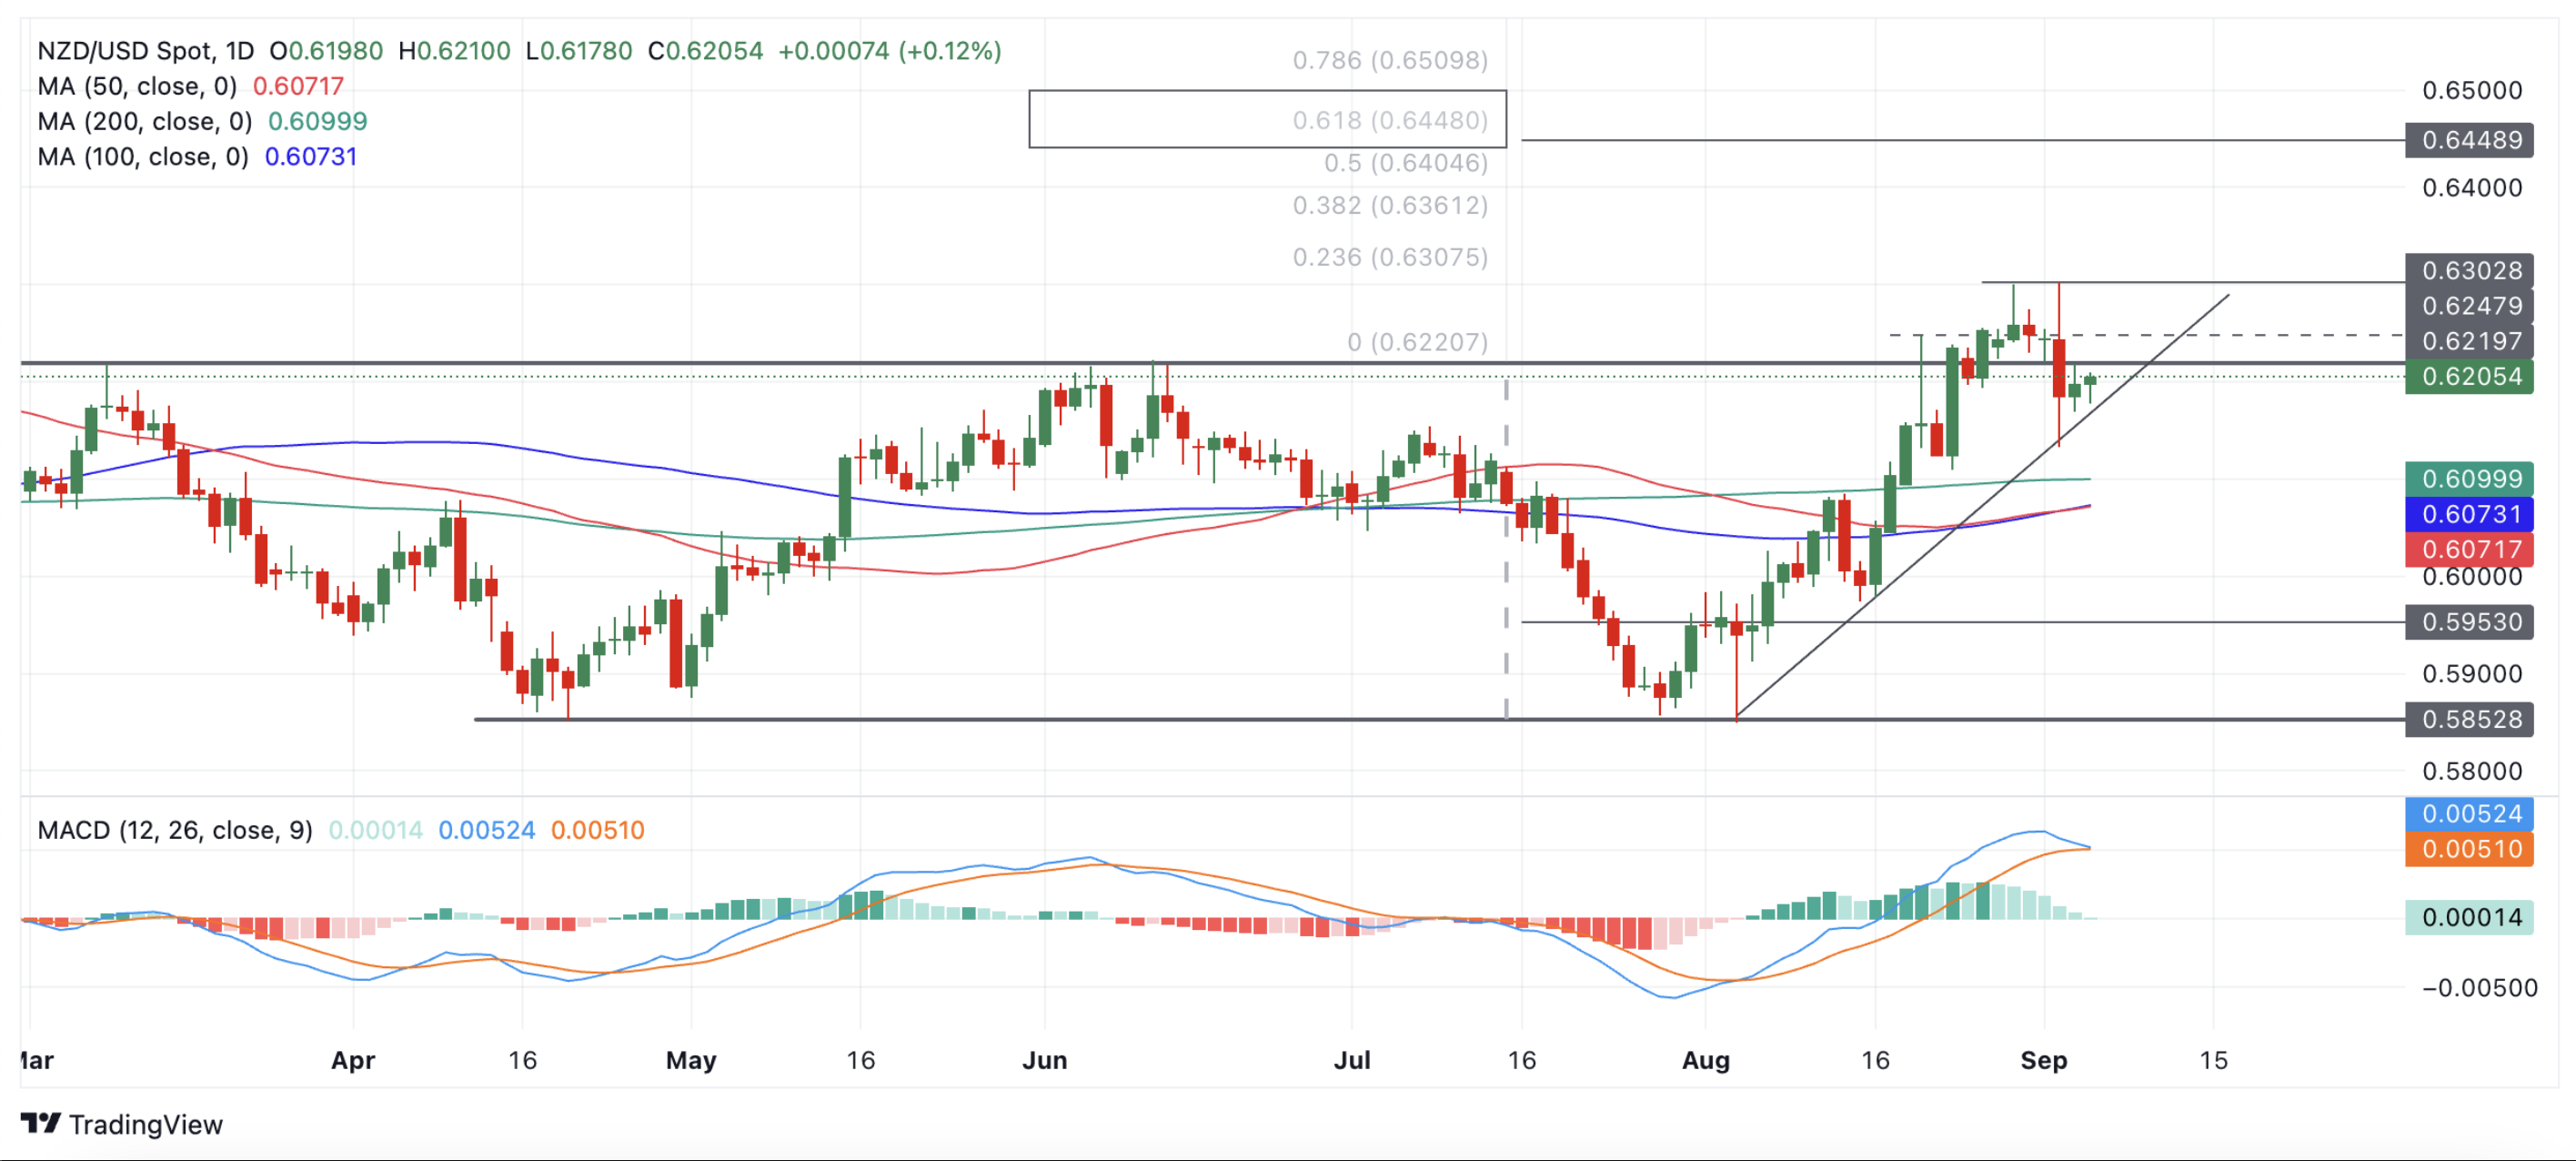The height and width of the screenshot is (1161, 2576).
Task: Open the TradingView text link
Action: [146, 1124]
